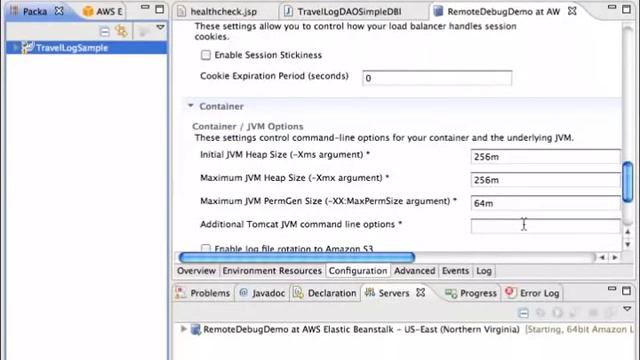Click the scroll up arrow in editor
Image resolution: width=640 pixels, height=360 pixels.
pos(628,232)
